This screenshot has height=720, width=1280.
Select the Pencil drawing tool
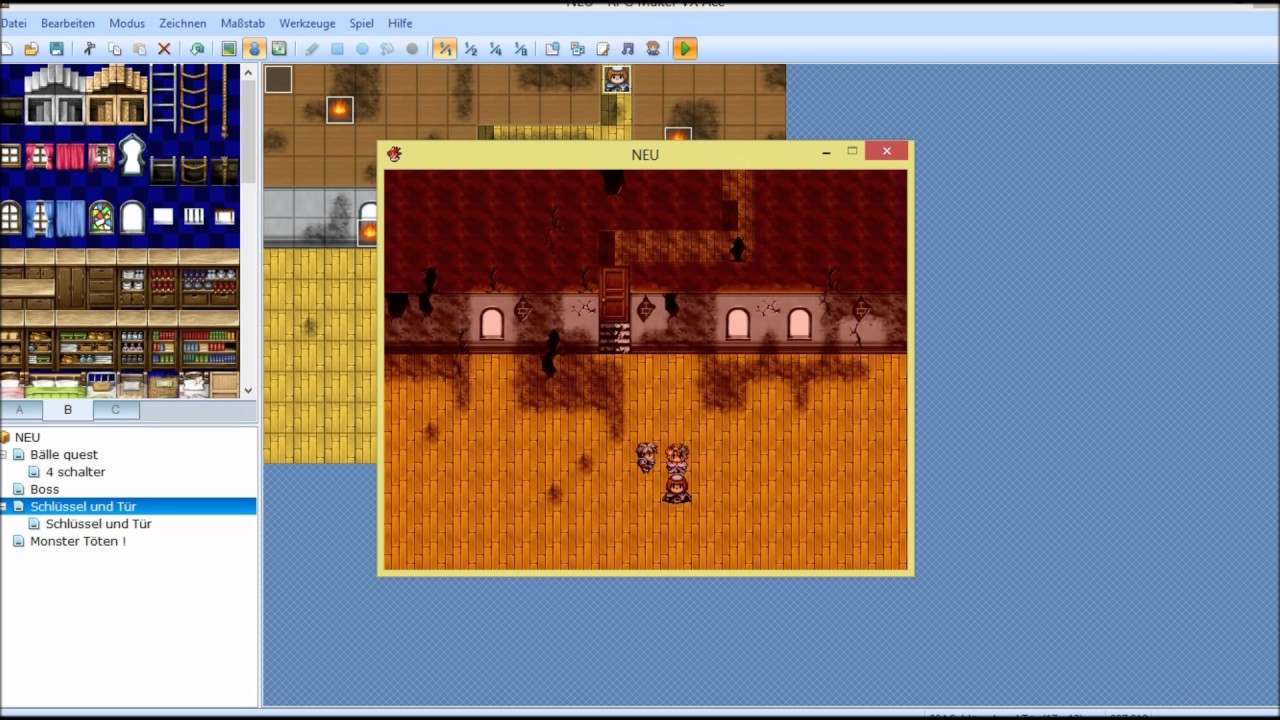pyautogui.click(x=312, y=48)
